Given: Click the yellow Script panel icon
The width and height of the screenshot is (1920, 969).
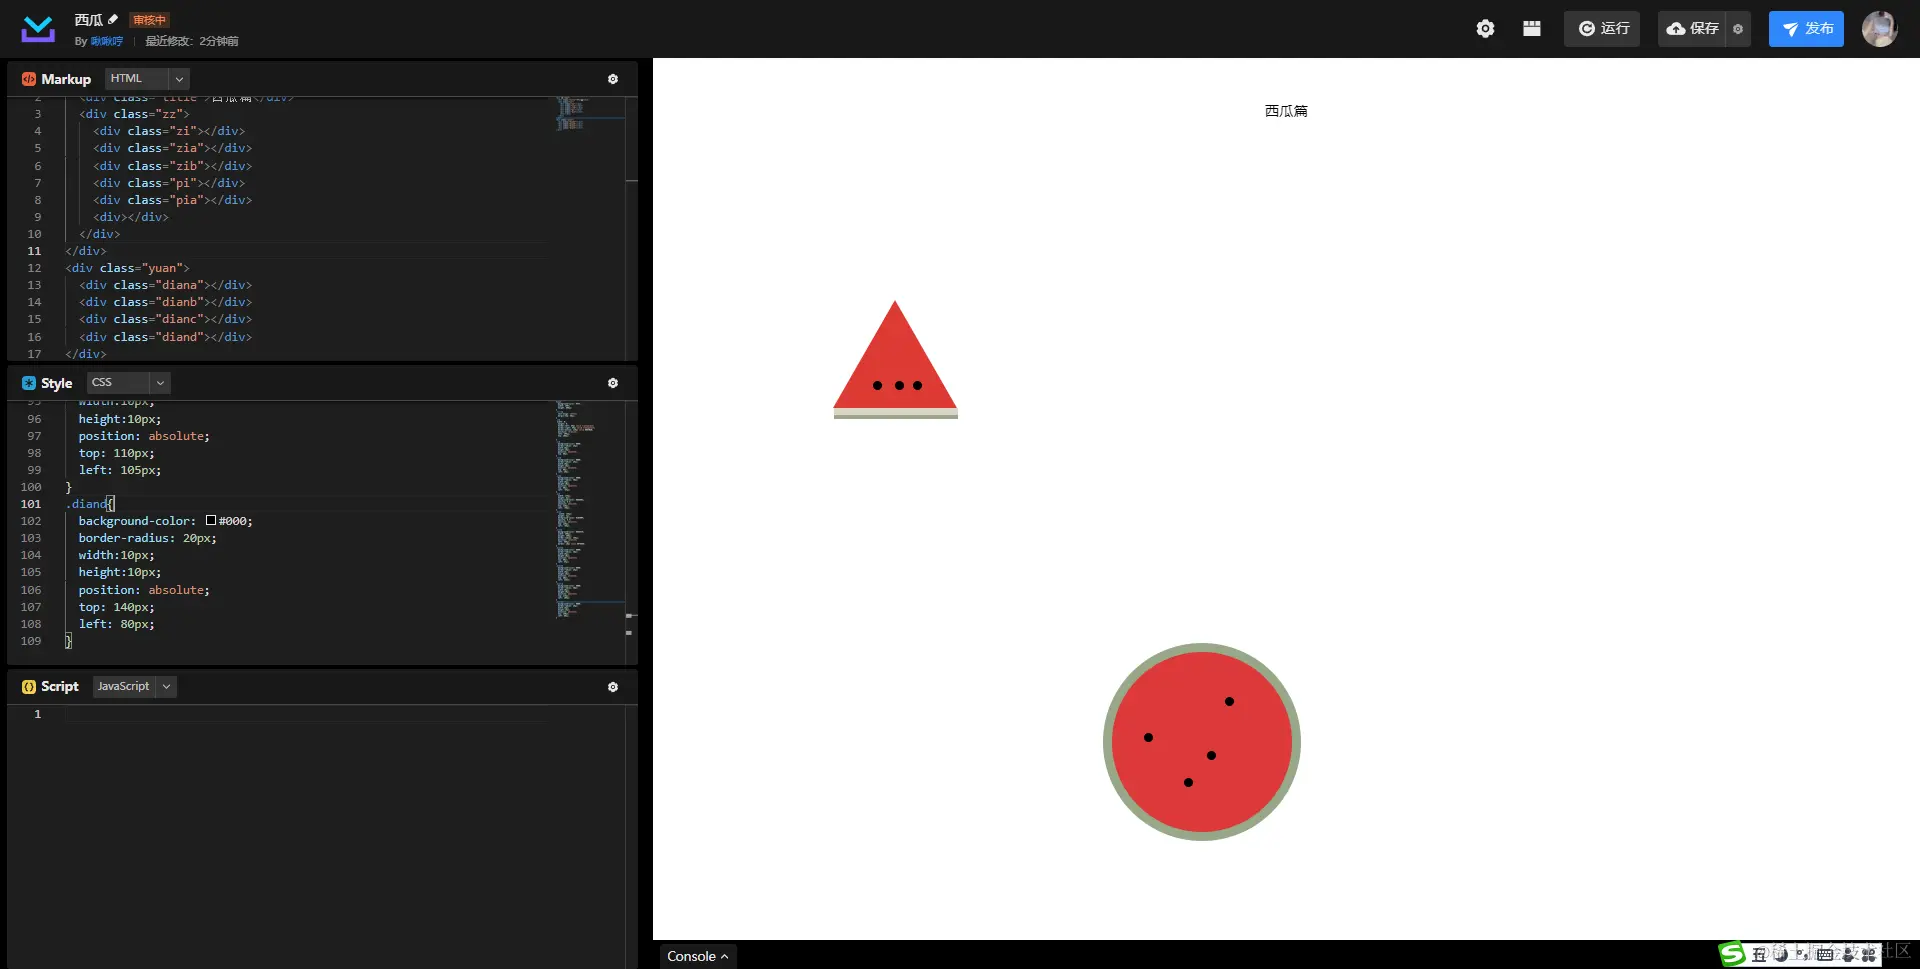Looking at the screenshot, I should pyautogui.click(x=29, y=687).
